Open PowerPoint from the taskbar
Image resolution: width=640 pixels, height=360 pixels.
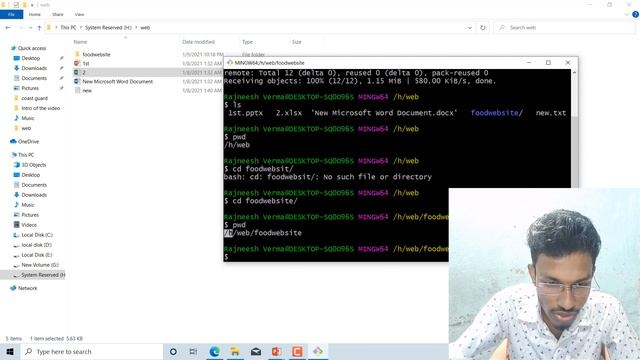click(x=276, y=351)
